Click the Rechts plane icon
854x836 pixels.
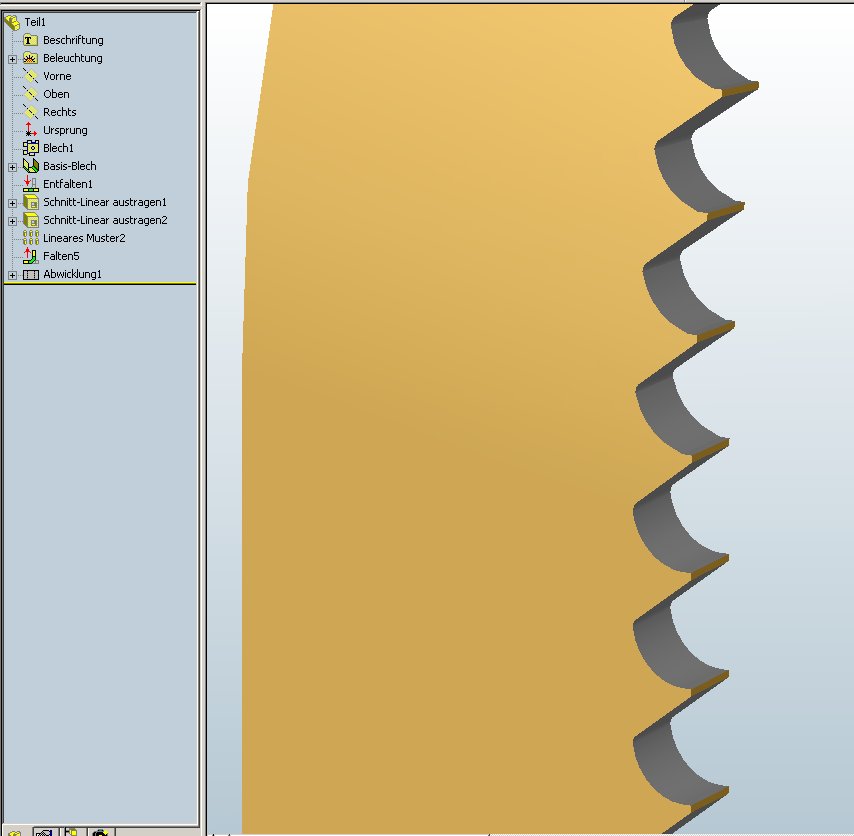point(30,112)
